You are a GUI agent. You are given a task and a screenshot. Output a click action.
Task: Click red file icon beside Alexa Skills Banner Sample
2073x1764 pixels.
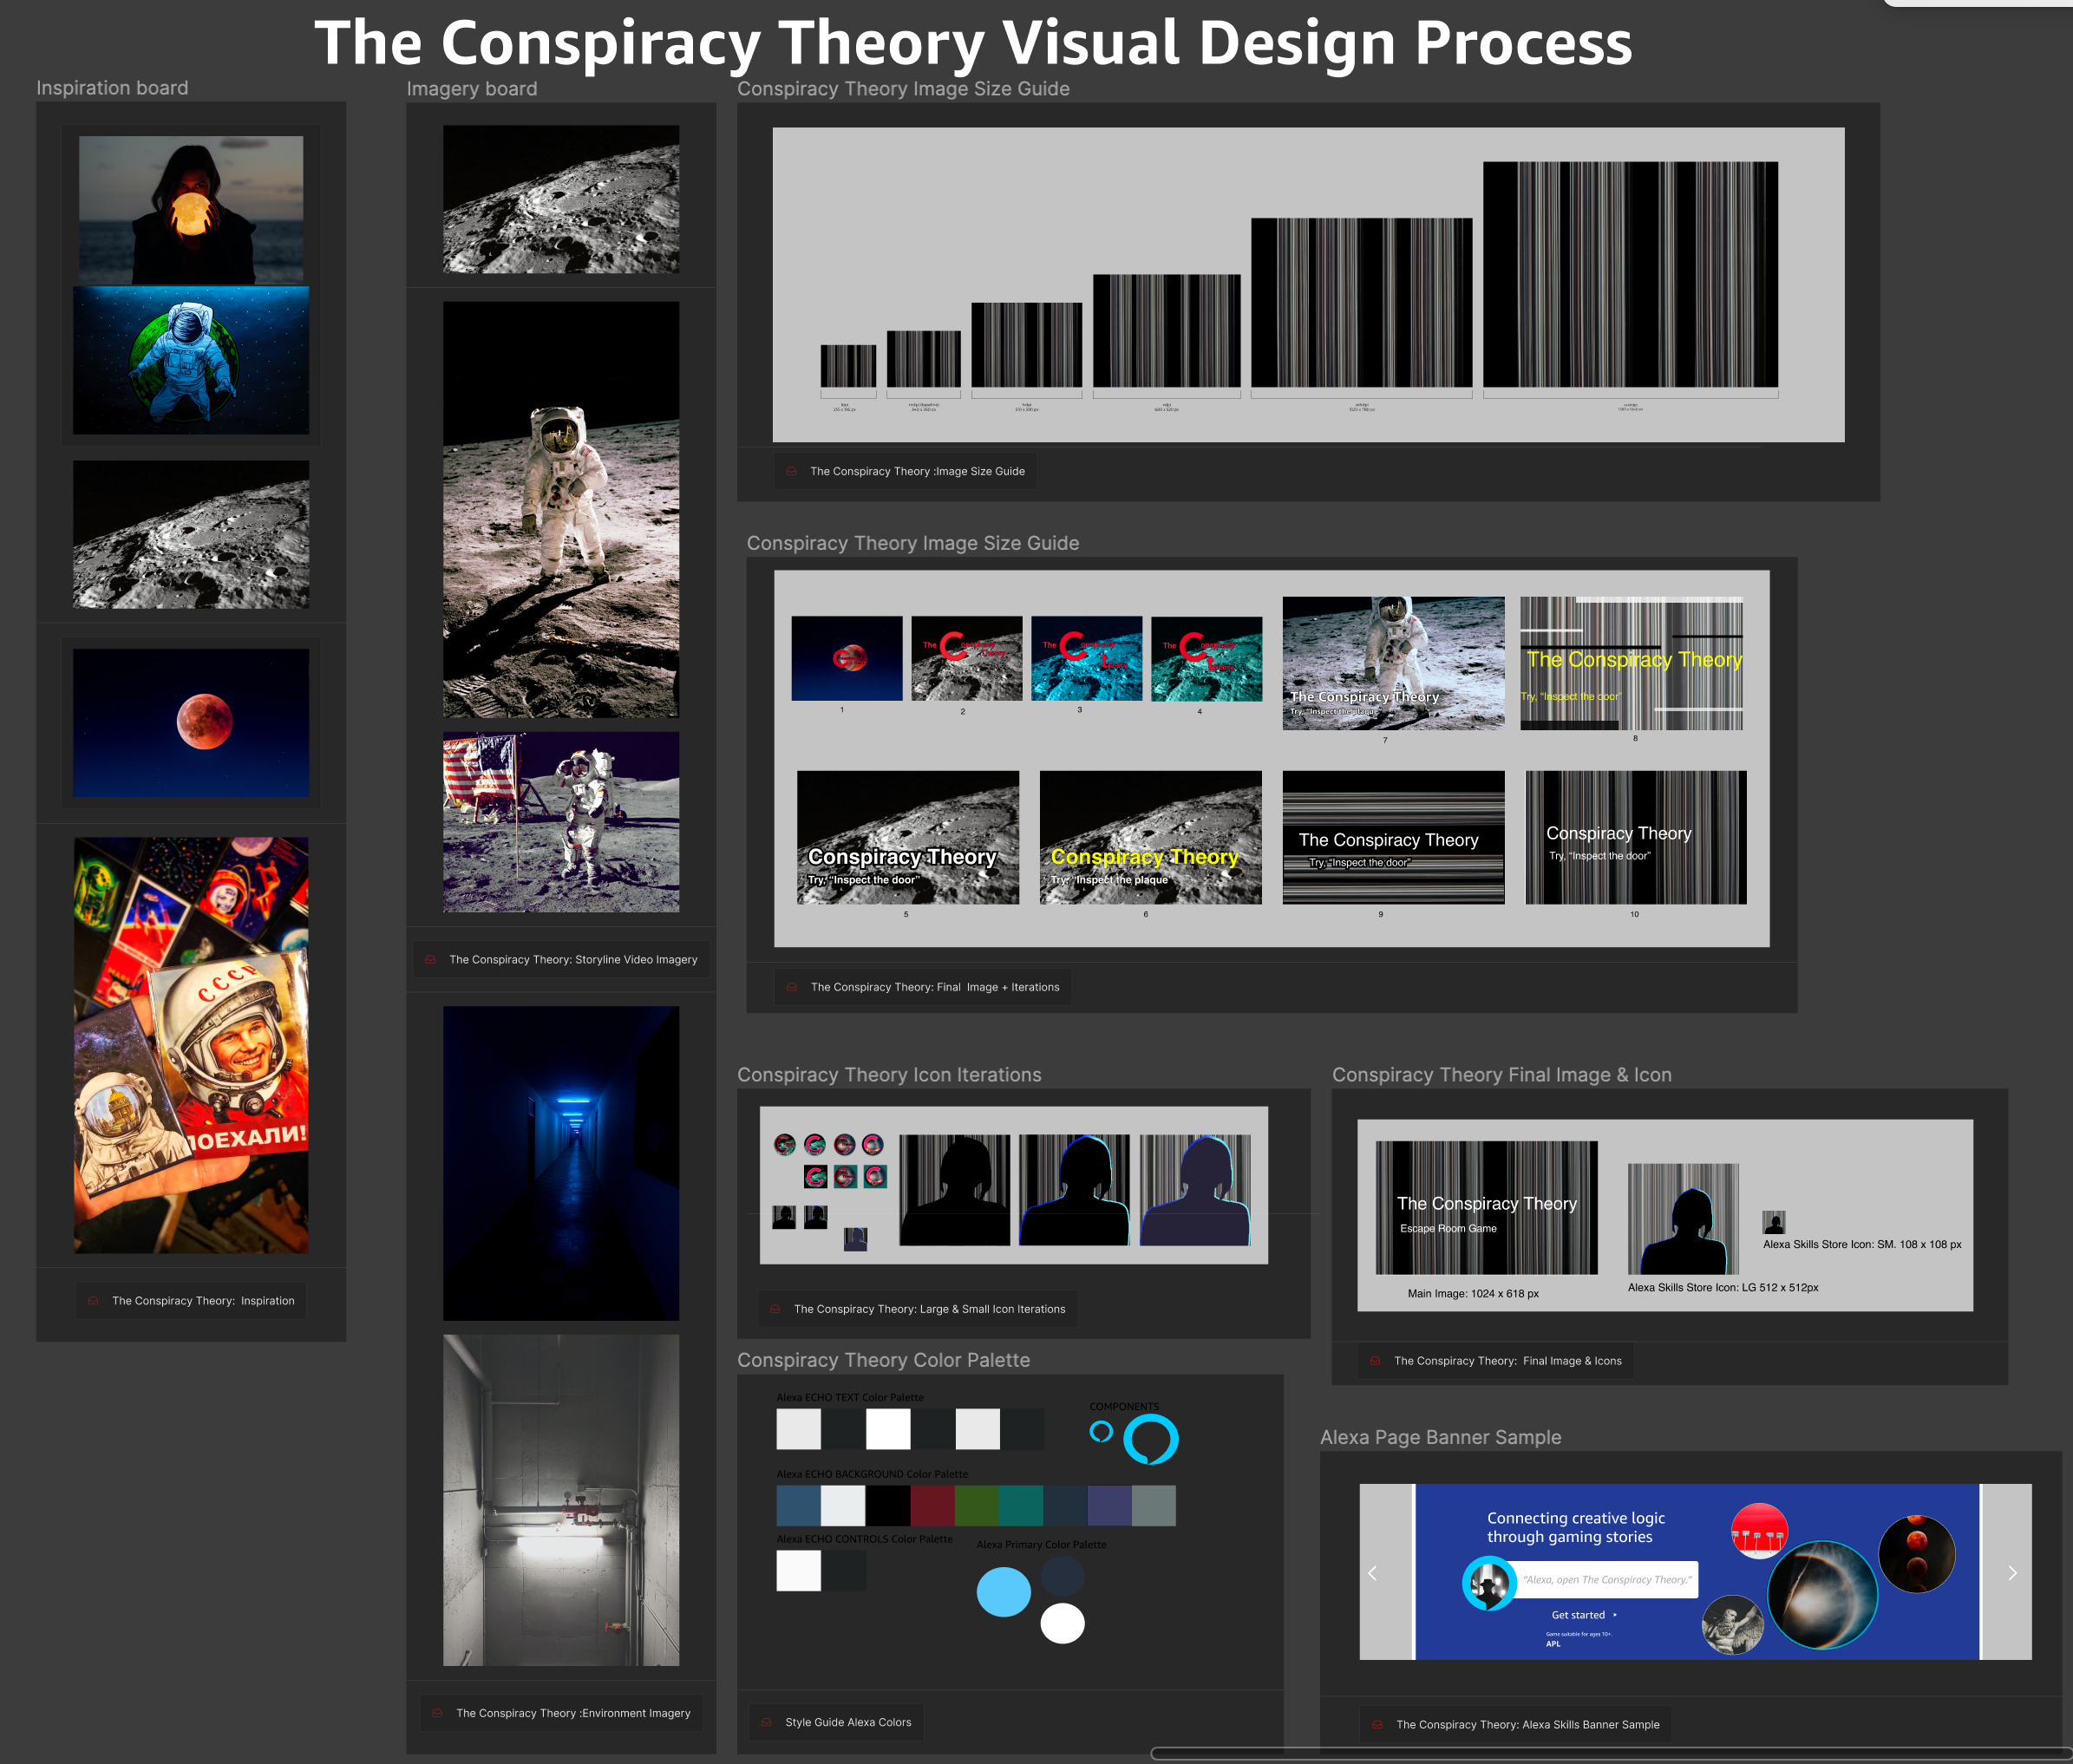point(1377,1724)
